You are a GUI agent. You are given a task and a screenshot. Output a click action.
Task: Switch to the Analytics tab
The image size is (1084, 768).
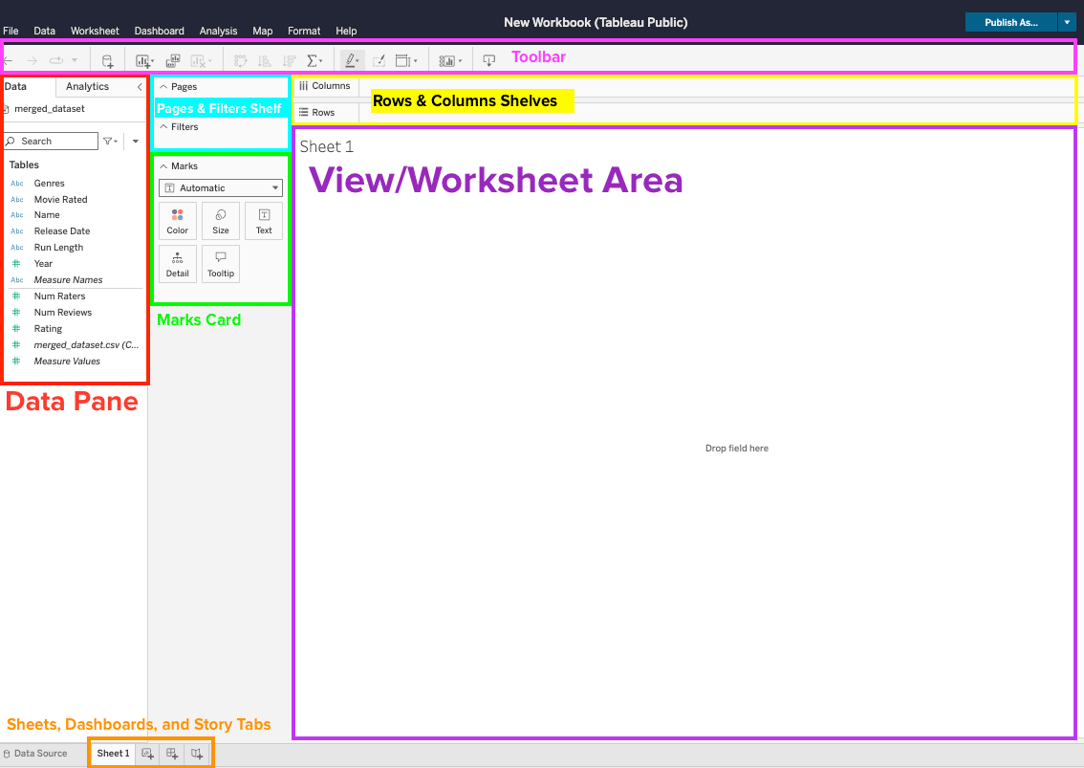point(87,86)
